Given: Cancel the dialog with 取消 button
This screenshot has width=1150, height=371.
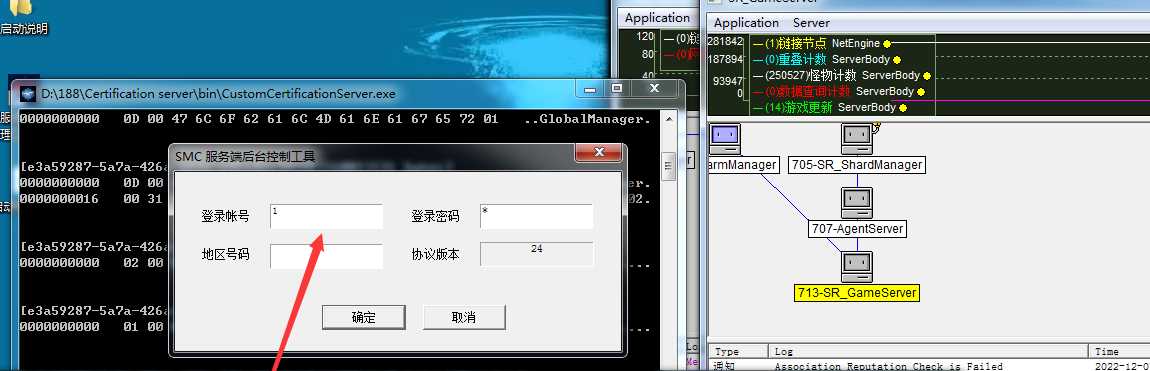Looking at the screenshot, I should click(464, 317).
